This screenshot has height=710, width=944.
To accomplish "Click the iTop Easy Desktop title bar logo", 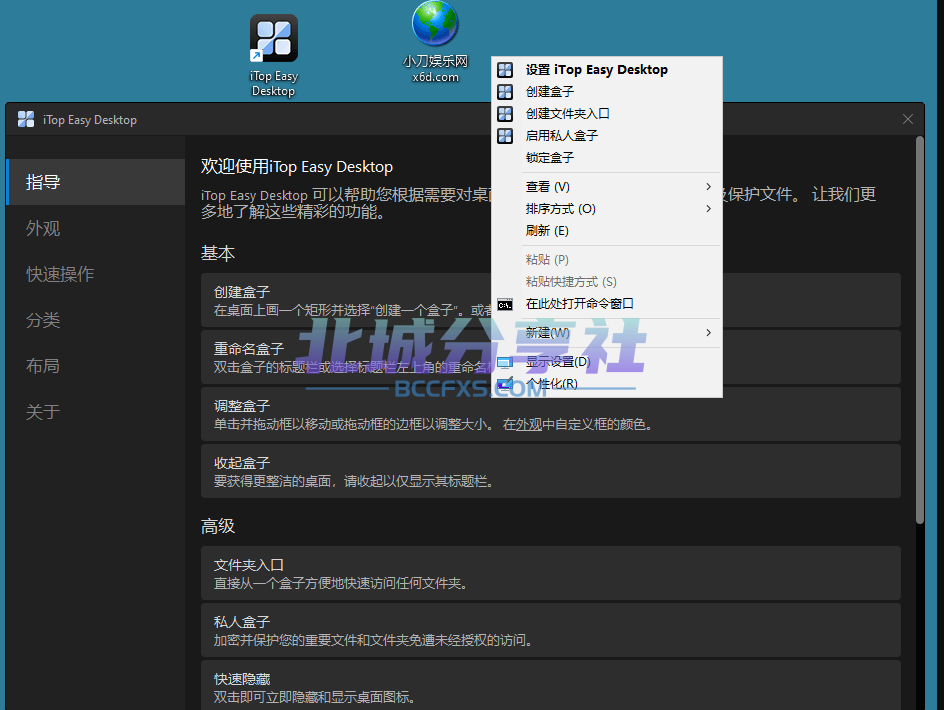I will pyautogui.click(x=26, y=119).
